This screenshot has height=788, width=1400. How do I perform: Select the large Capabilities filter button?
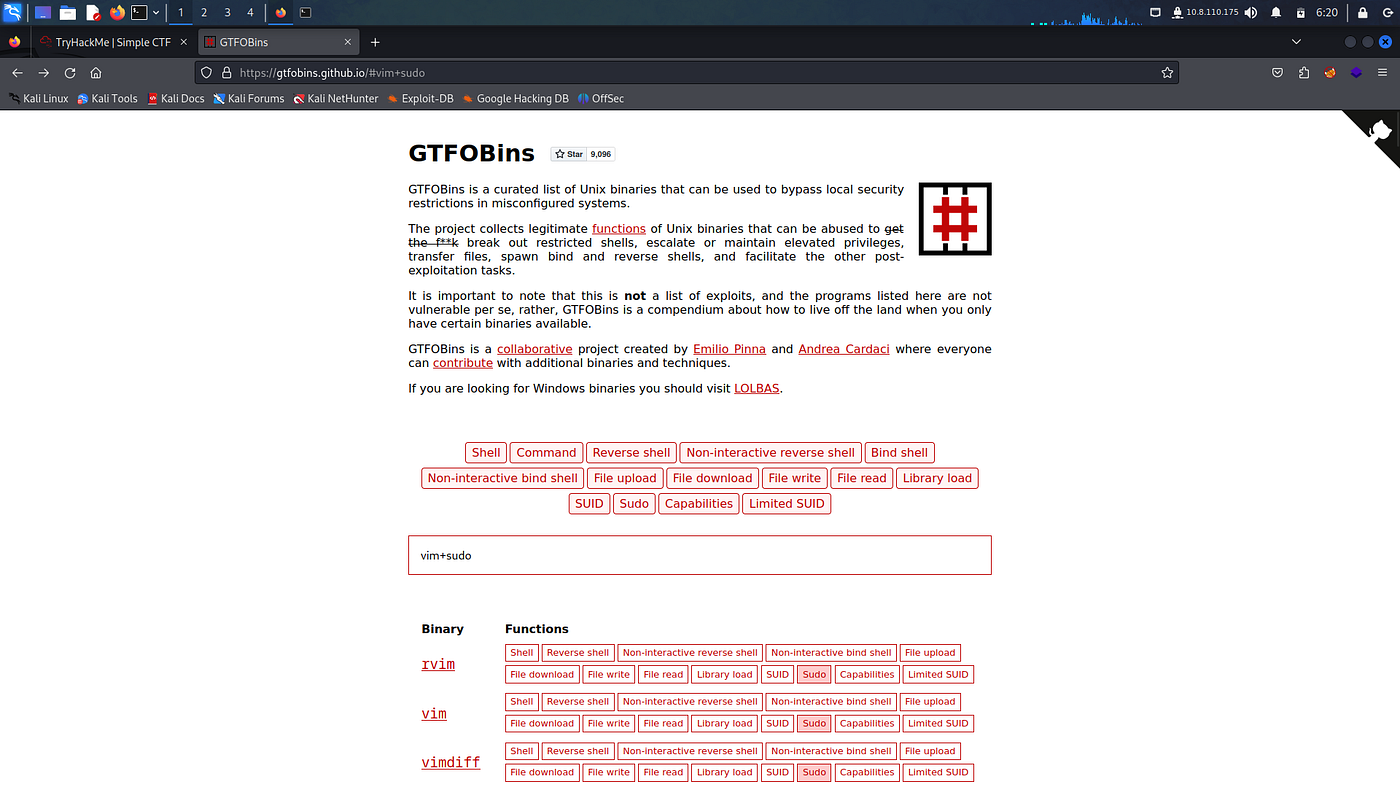click(x=699, y=503)
